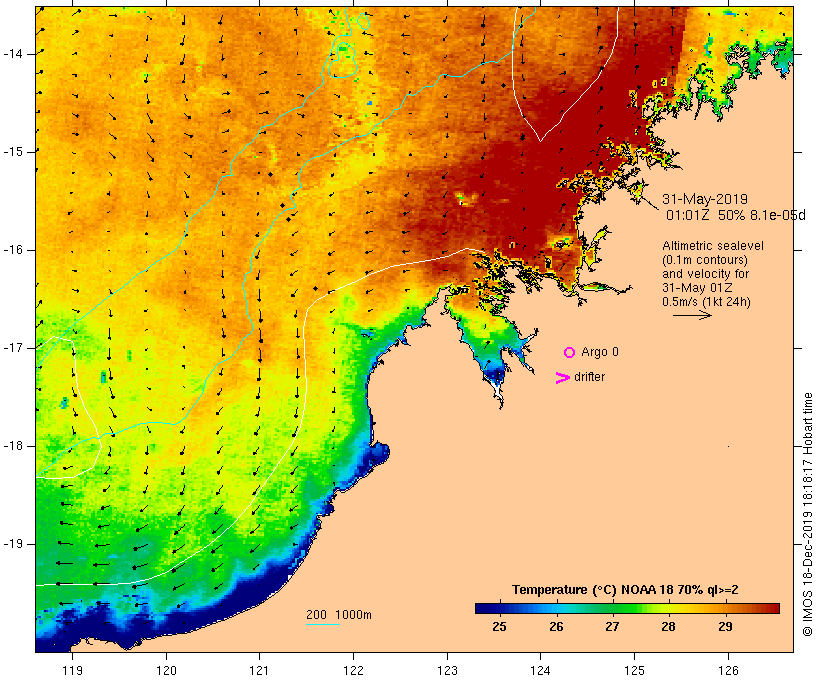The image size is (820, 680).
Task: Click the latitude axis label -16
Action: (x=13, y=250)
